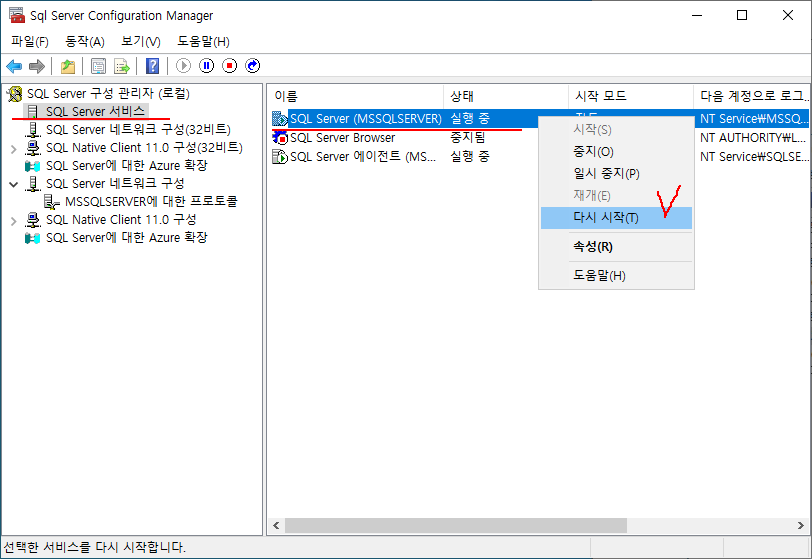Click the SQL Server 구성 관리자 root icon

[14, 94]
